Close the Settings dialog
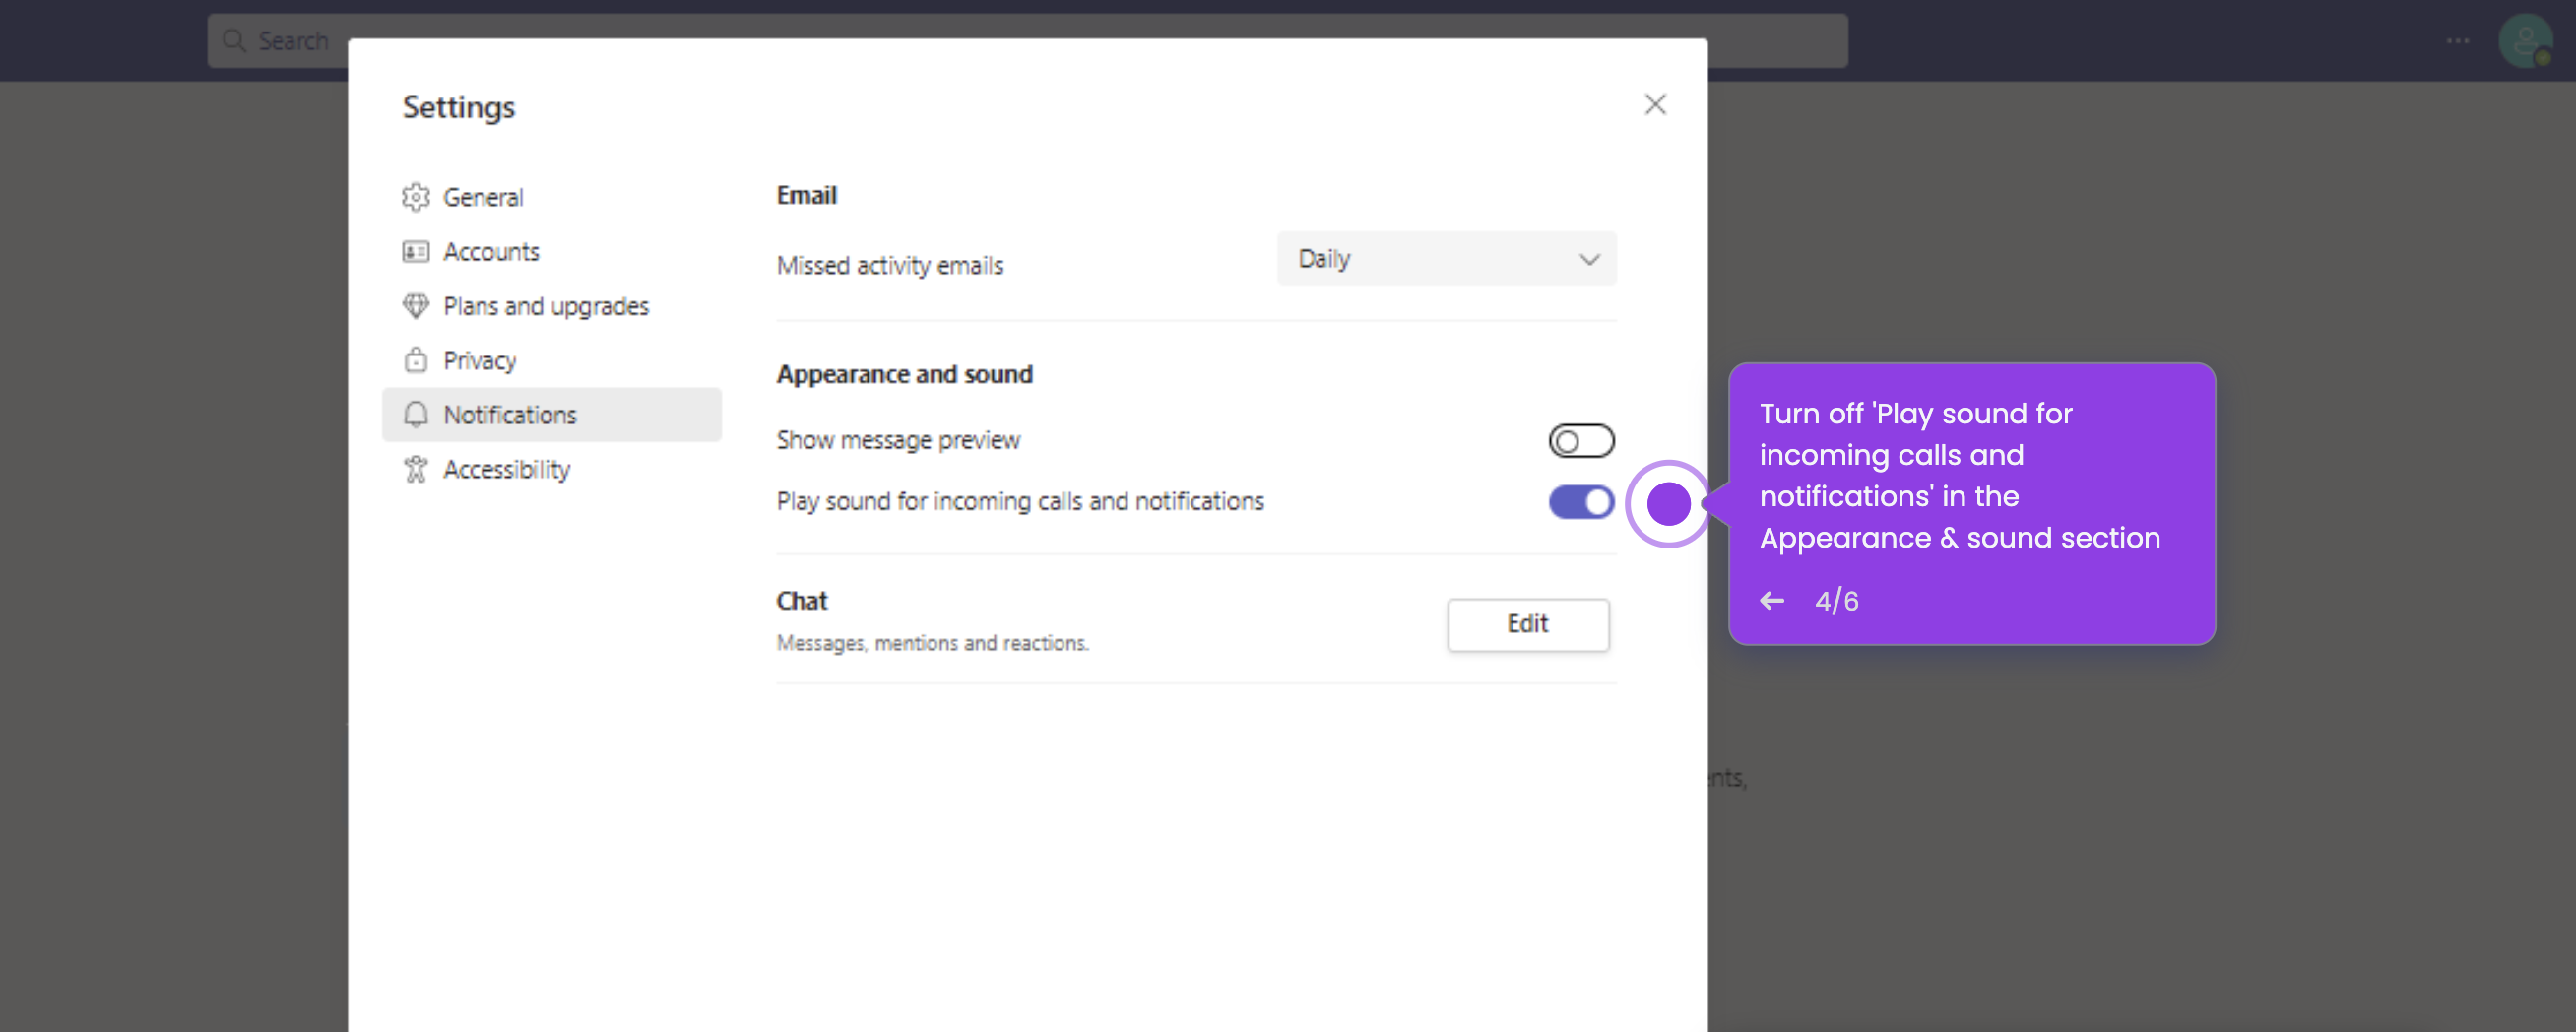This screenshot has width=2576, height=1032. click(1655, 104)
